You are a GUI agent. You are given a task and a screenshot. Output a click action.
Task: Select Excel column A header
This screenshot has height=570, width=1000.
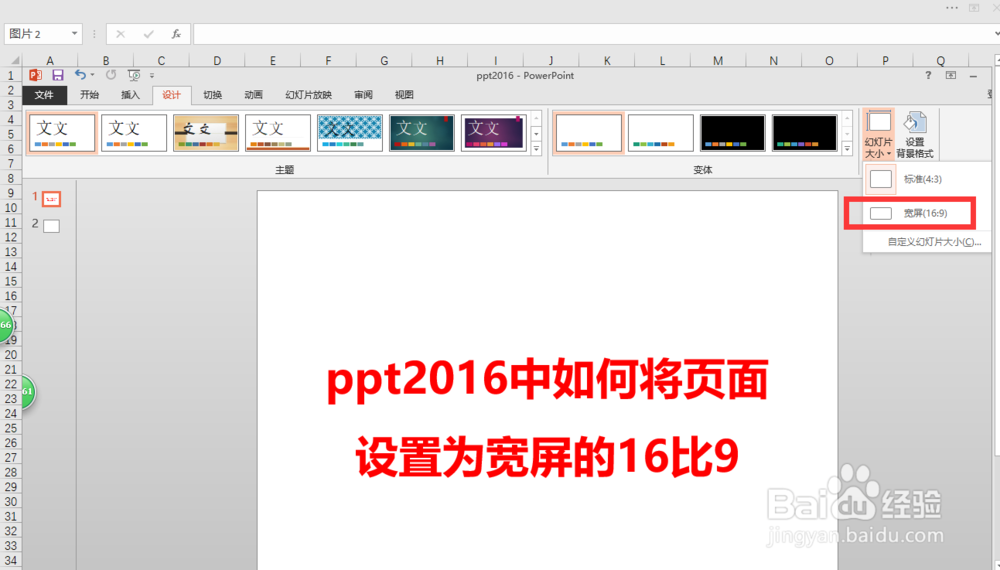(x=50, y=60)
